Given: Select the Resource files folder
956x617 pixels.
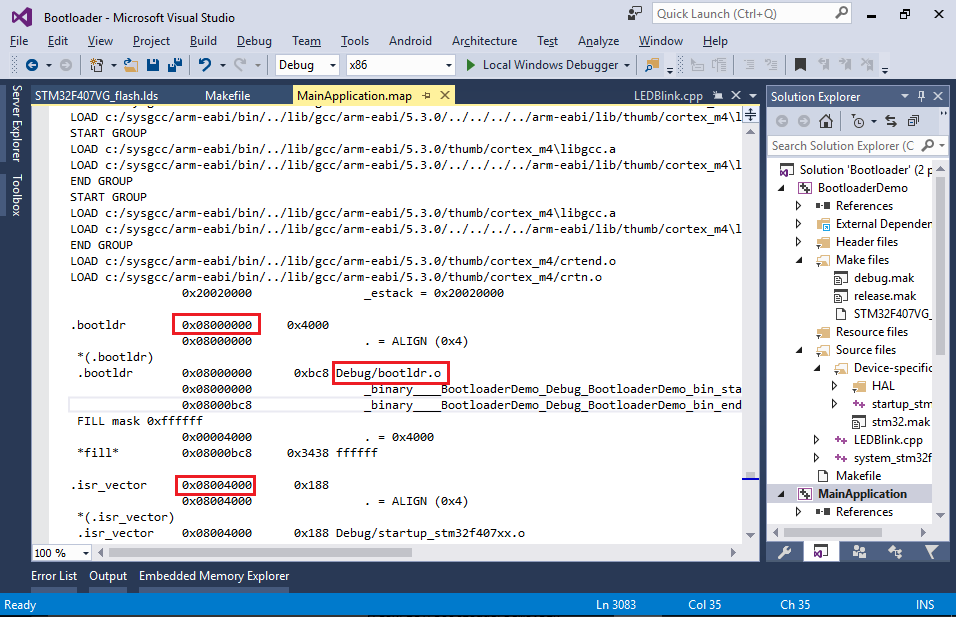Looking at the screenshot, I should [x=871, y=332].
